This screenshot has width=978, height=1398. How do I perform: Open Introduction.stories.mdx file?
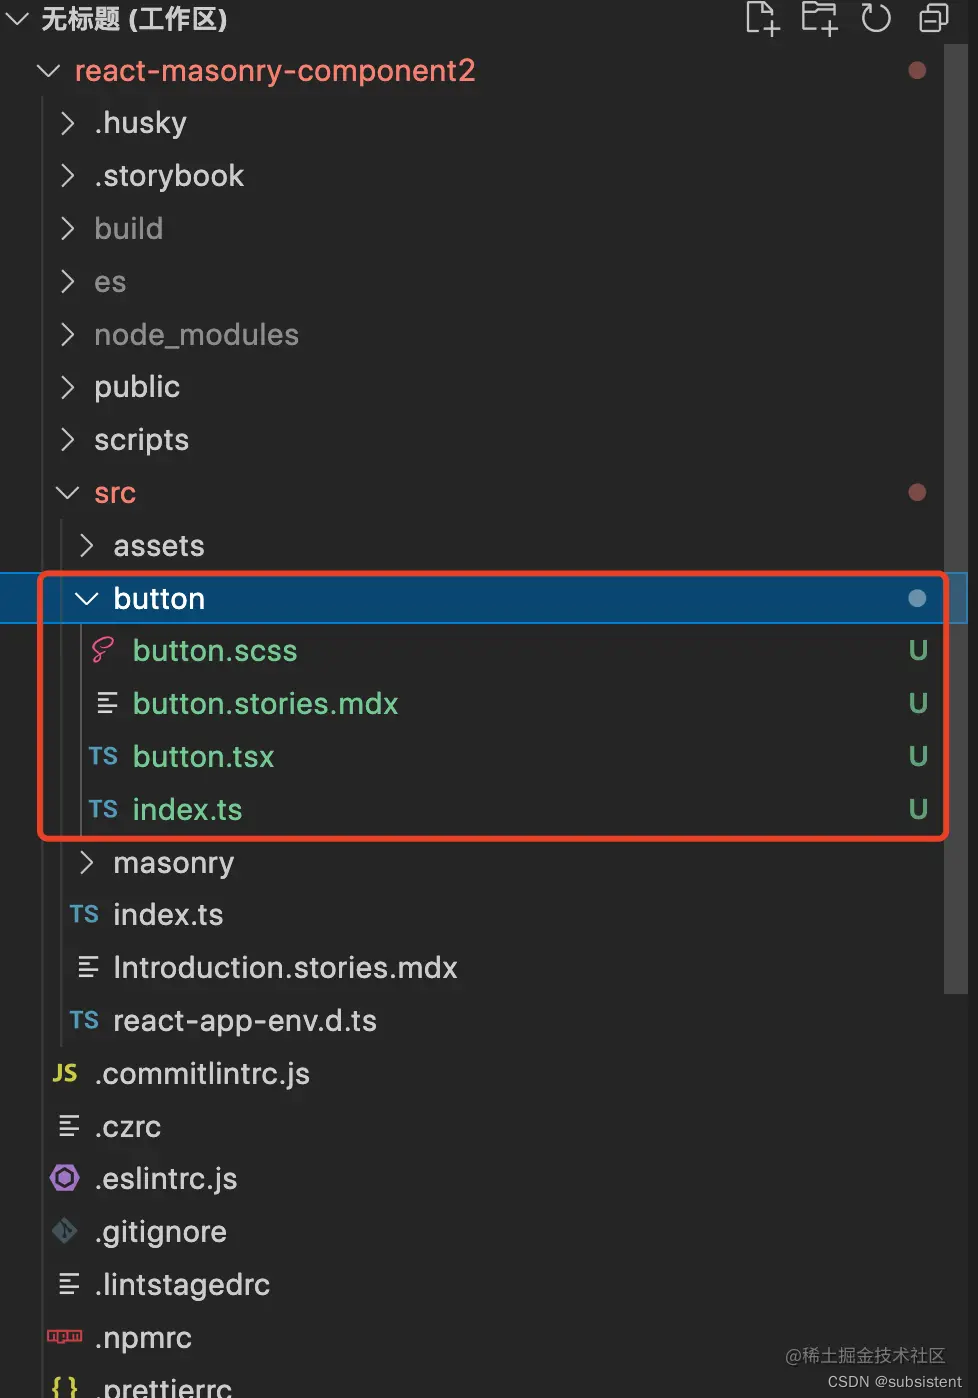pyautogui.click(x=285, y=968)
